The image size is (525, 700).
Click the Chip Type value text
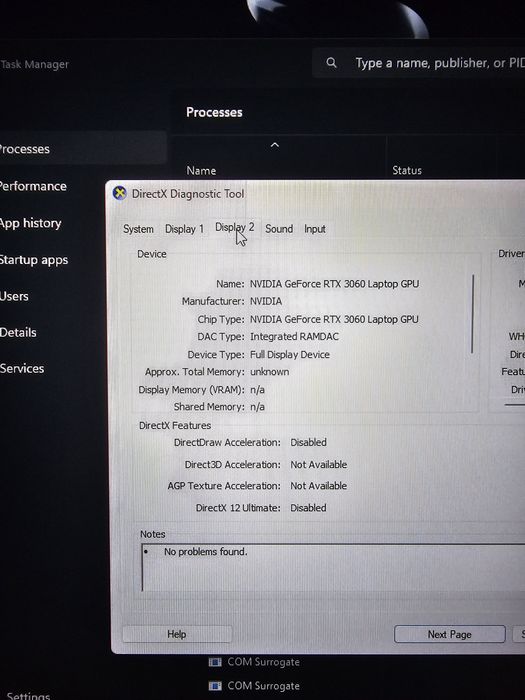coord(334,319)
